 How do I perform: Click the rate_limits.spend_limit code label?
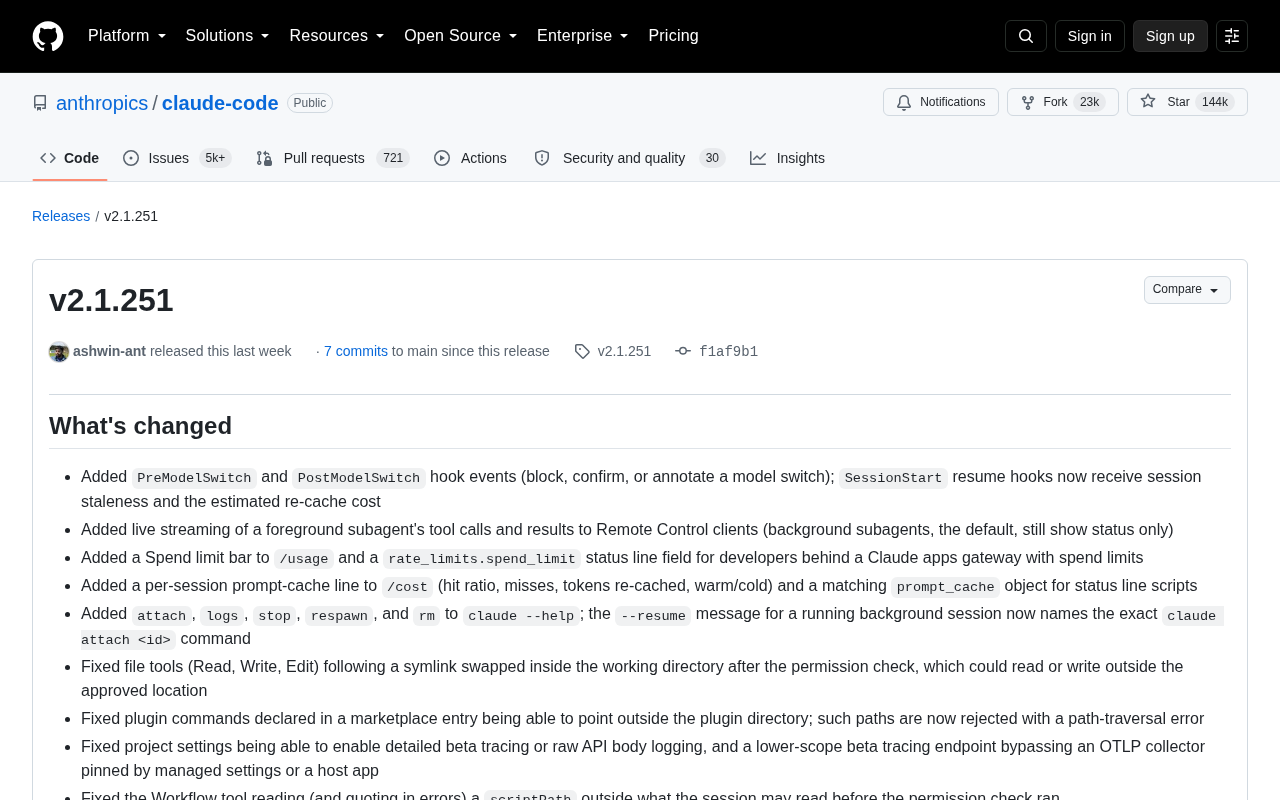(482, 559)
